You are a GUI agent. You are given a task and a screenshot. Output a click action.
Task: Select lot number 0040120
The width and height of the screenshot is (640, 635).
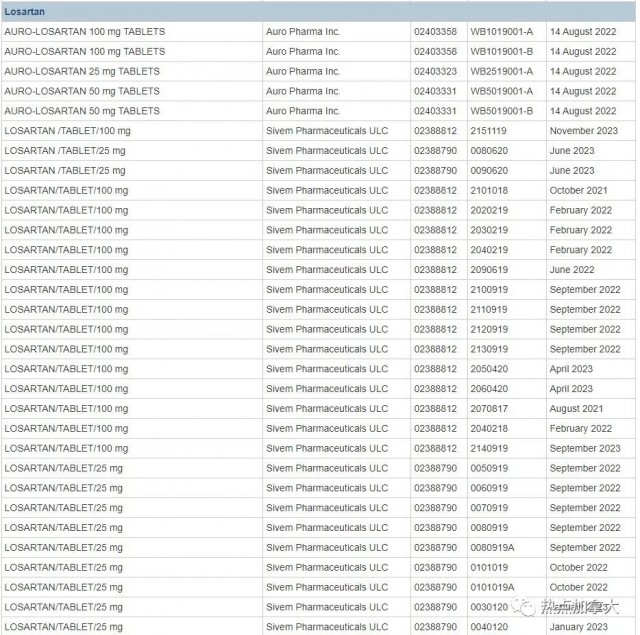tap(489, 627)
